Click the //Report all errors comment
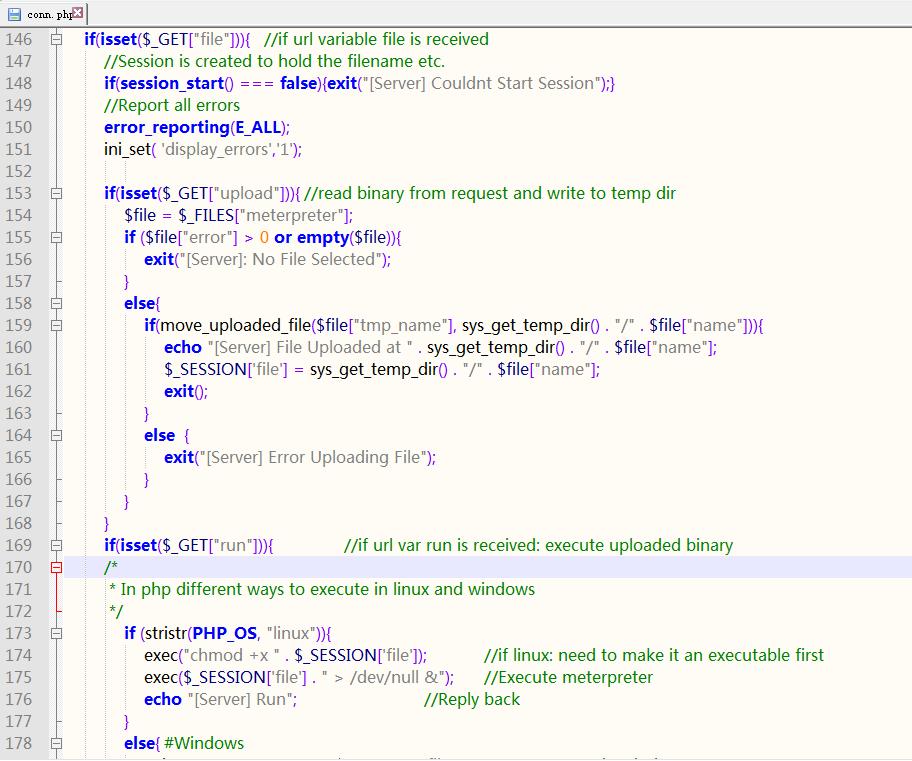Screen dimensions: 912x761 click(172, 106)
